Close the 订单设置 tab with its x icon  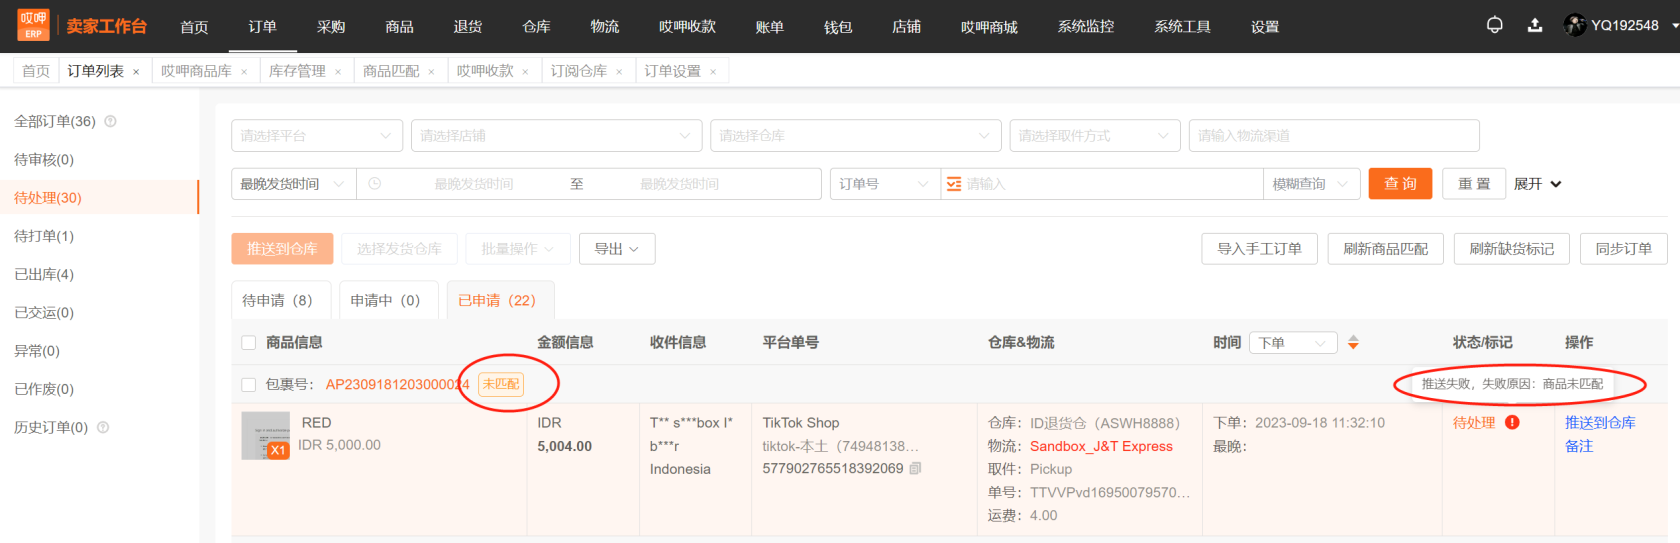(x=713, y=72)
